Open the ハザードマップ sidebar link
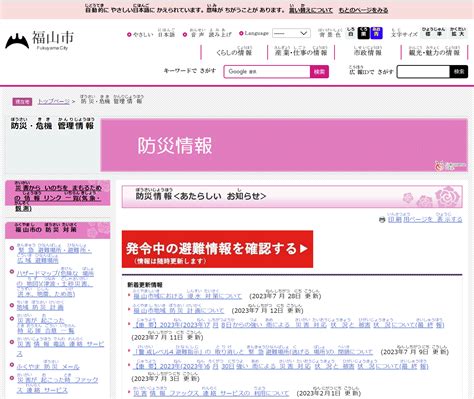Viewport: 474px width, 399px height. click(55, 283)
